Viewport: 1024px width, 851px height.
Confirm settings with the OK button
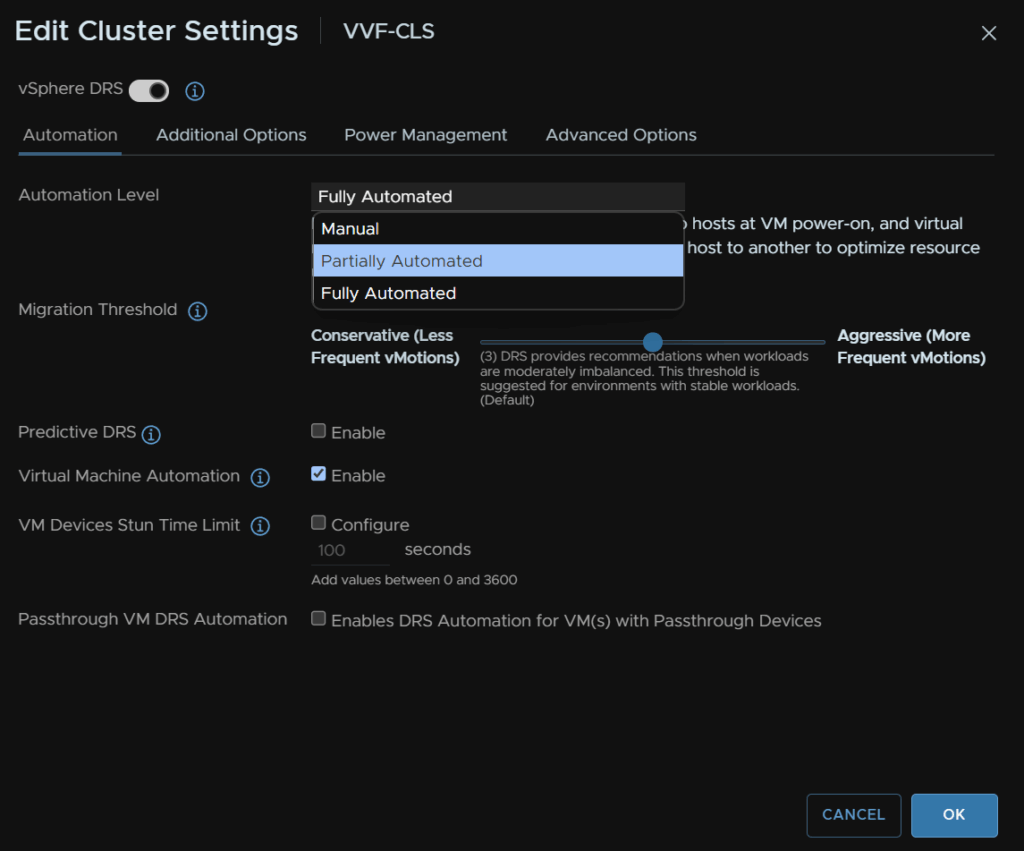point(953,815)
